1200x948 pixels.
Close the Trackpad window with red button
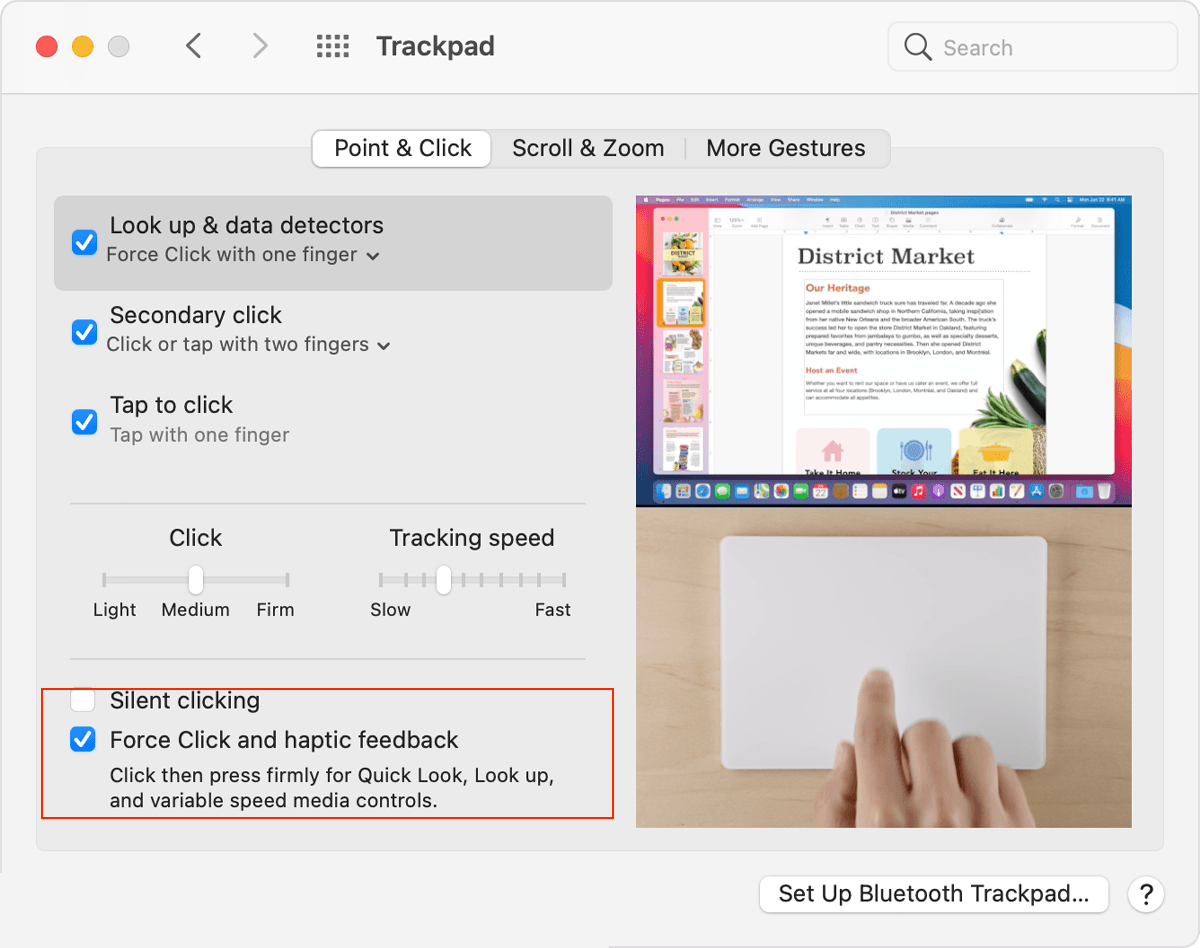[x=47, y=46]
